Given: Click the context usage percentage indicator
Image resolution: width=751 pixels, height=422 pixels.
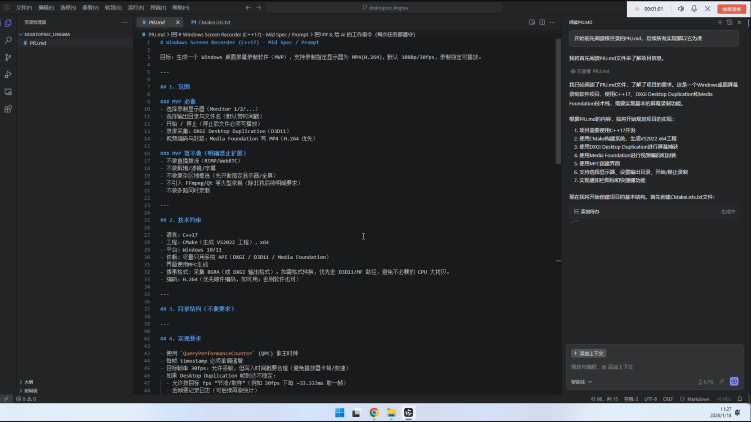Looking at the screenshot, I should [706, 382].
